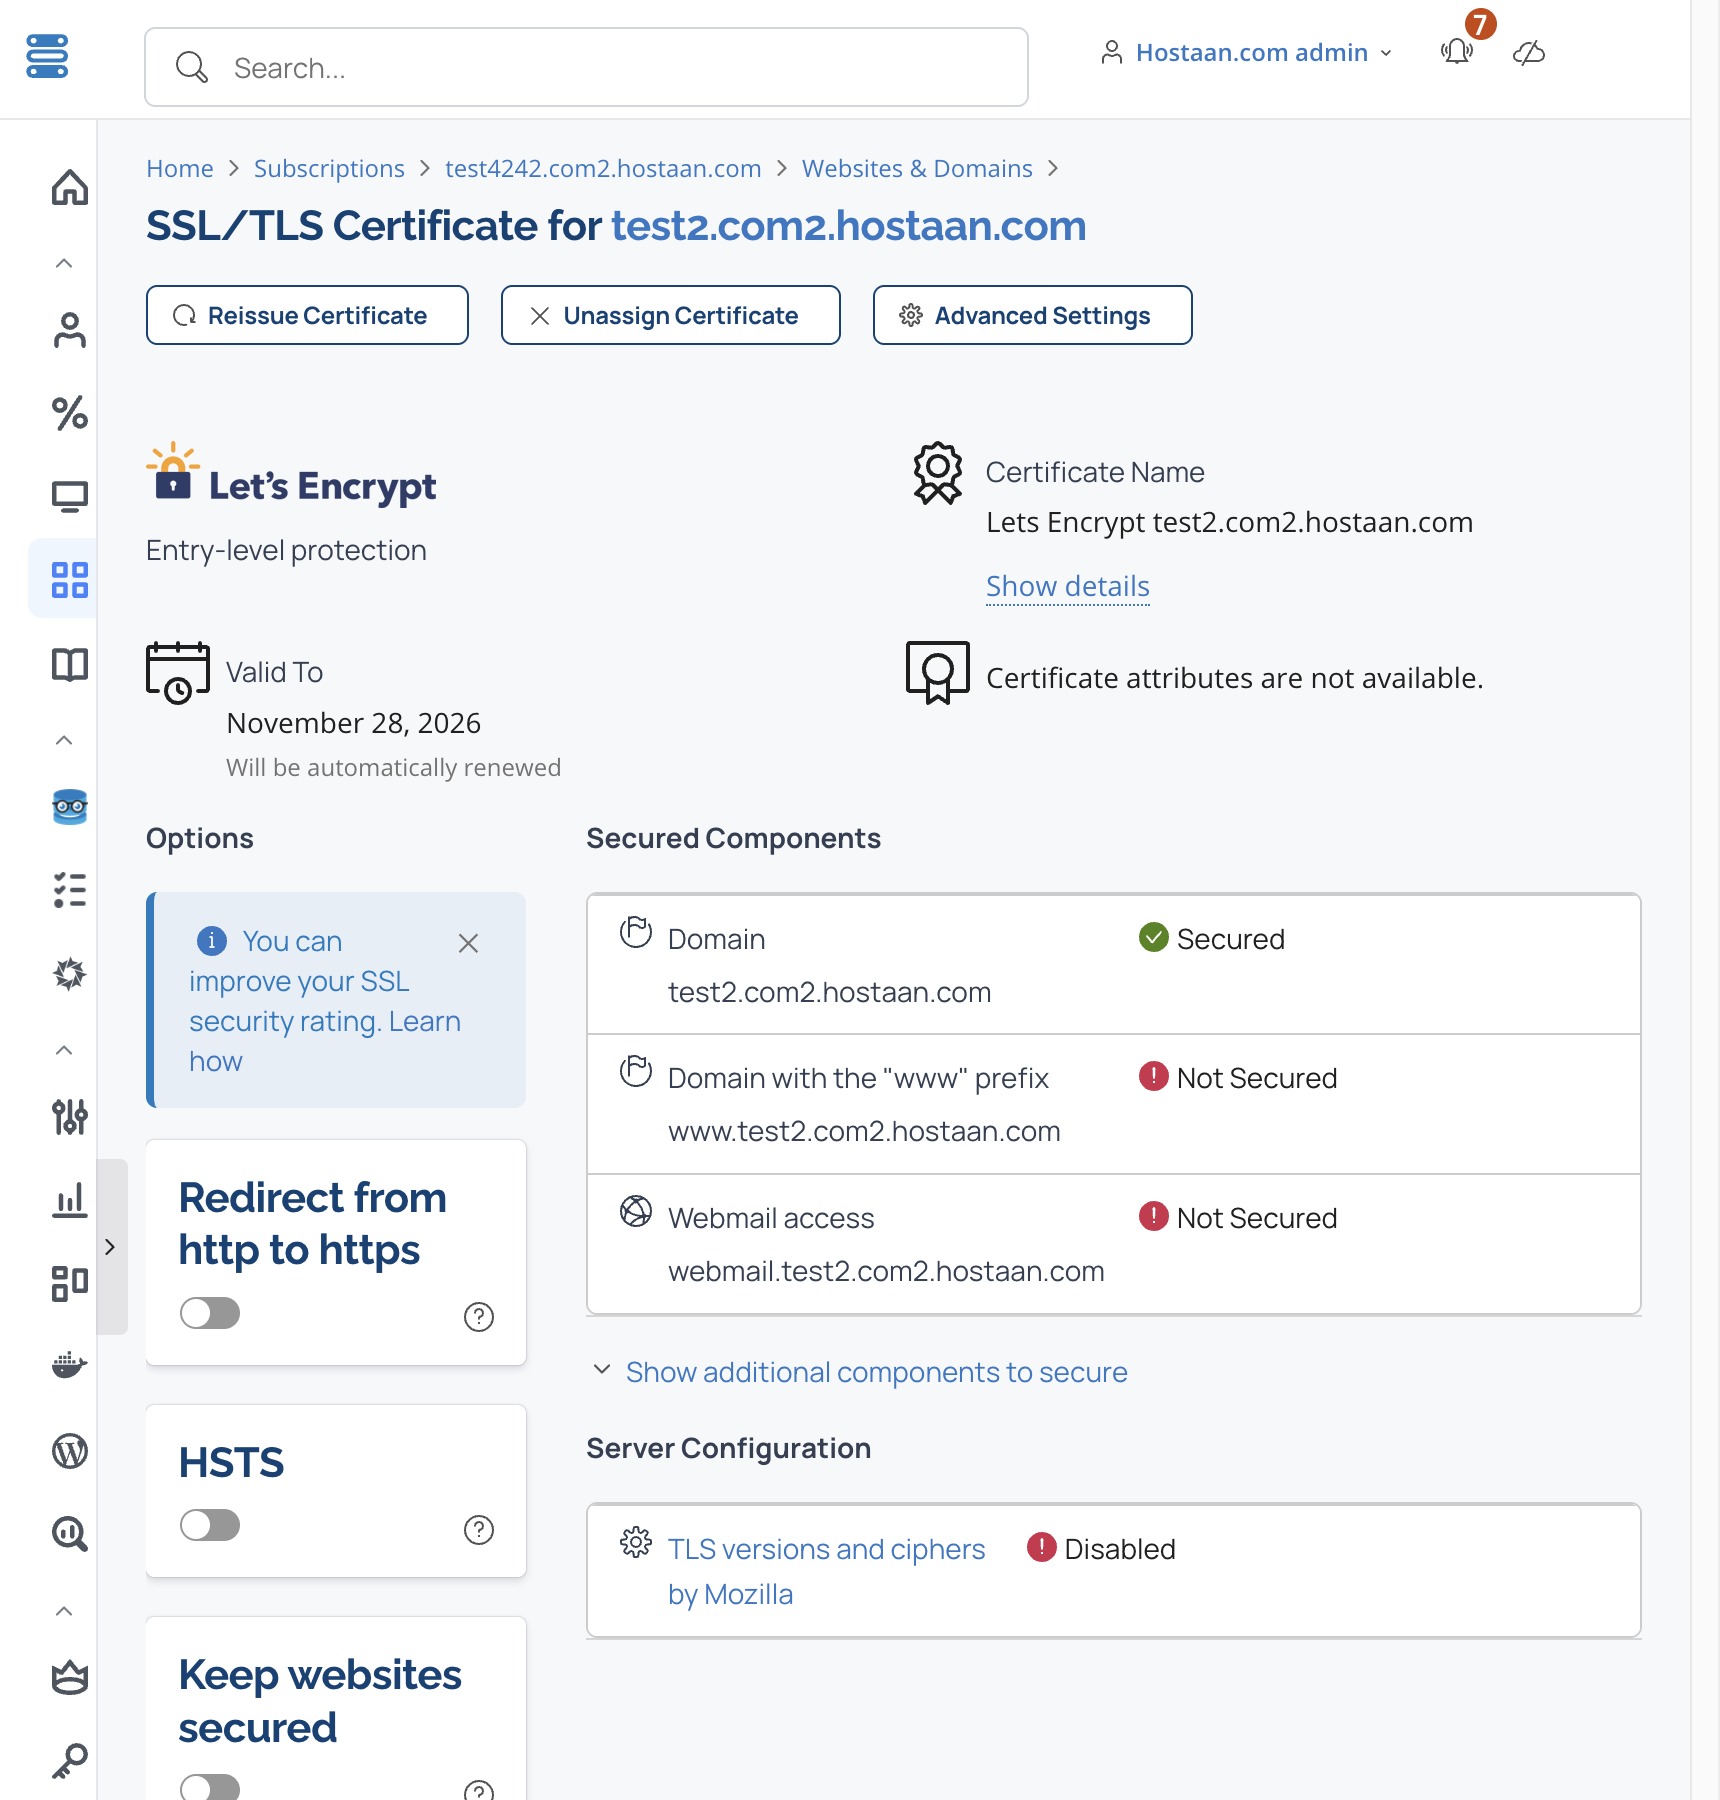The height and width of the screenshot is (1800, 1720).
Task: Click the cloud-off icon in header
Action: [1529, 52]
